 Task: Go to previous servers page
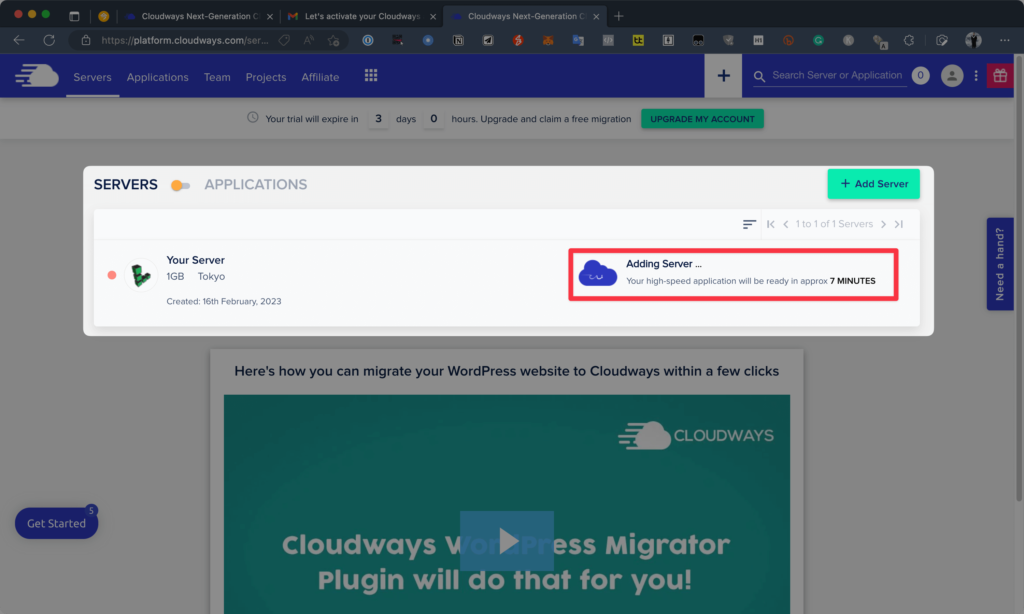point(786,224)
